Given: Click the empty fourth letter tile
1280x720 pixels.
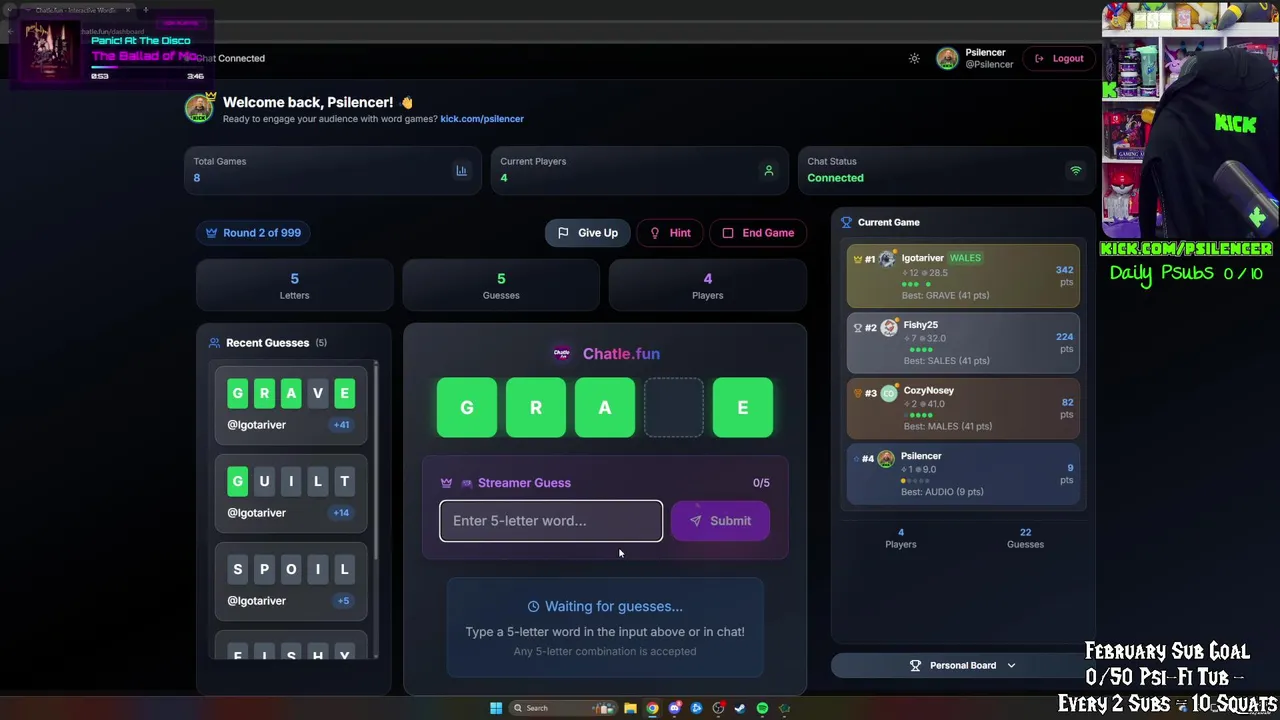Looking at the screenshot, I should point(673,408).
